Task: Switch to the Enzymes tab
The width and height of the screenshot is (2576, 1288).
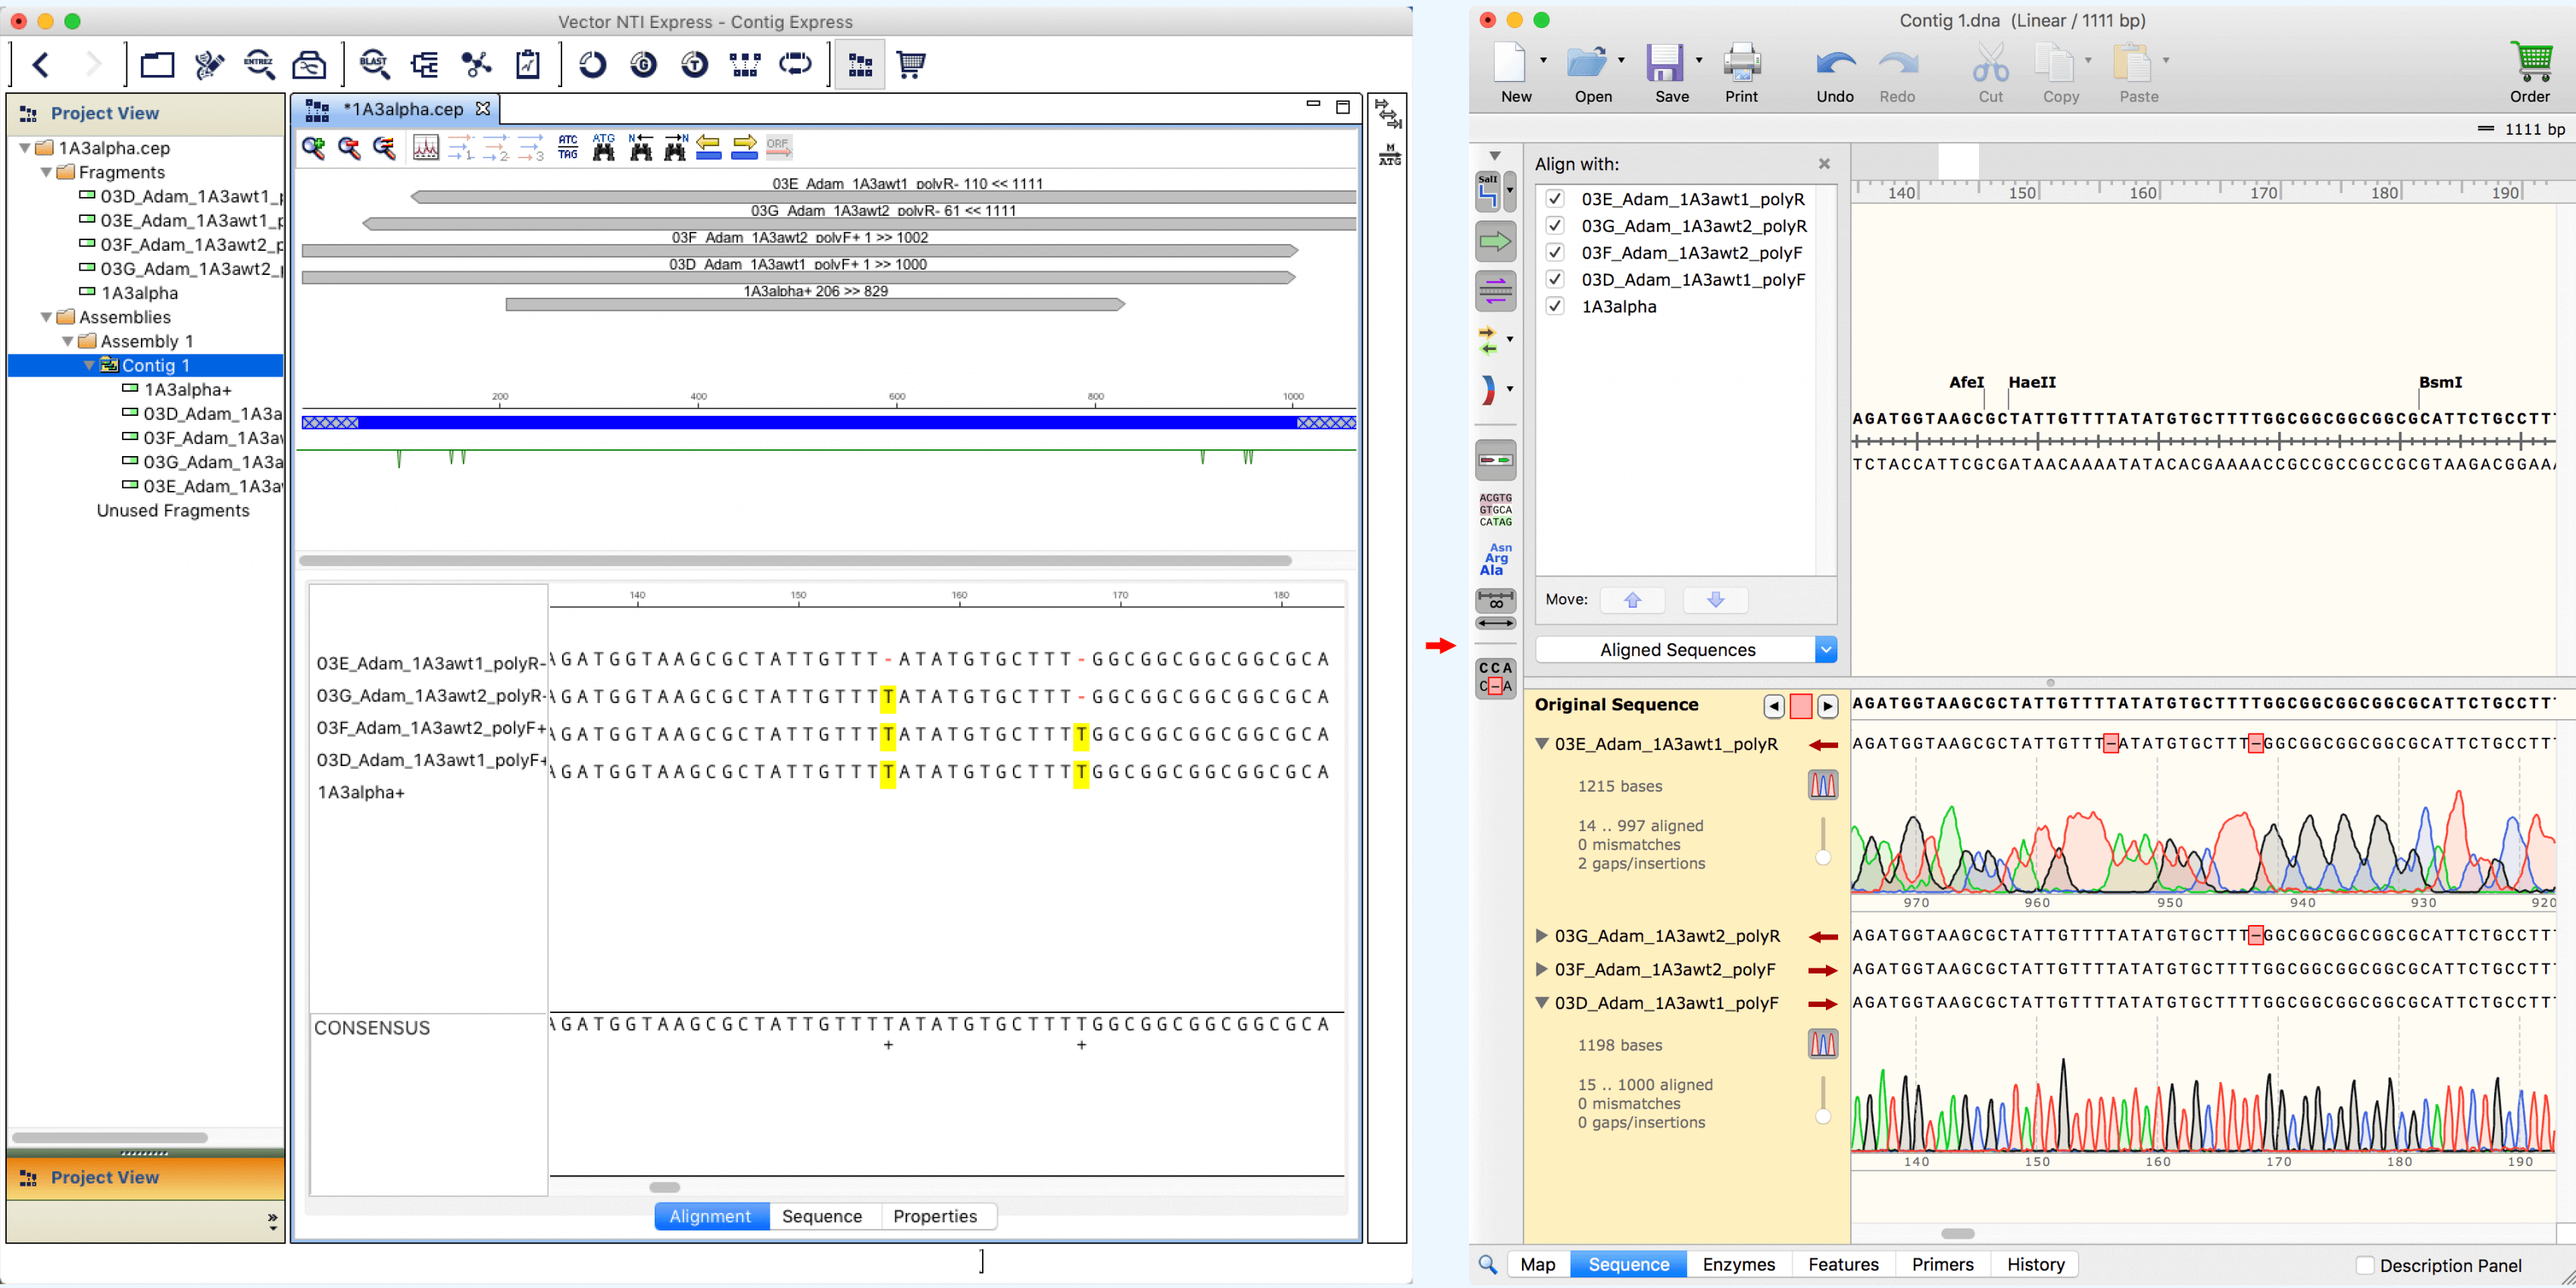Action: [x=1739, y=1264]
